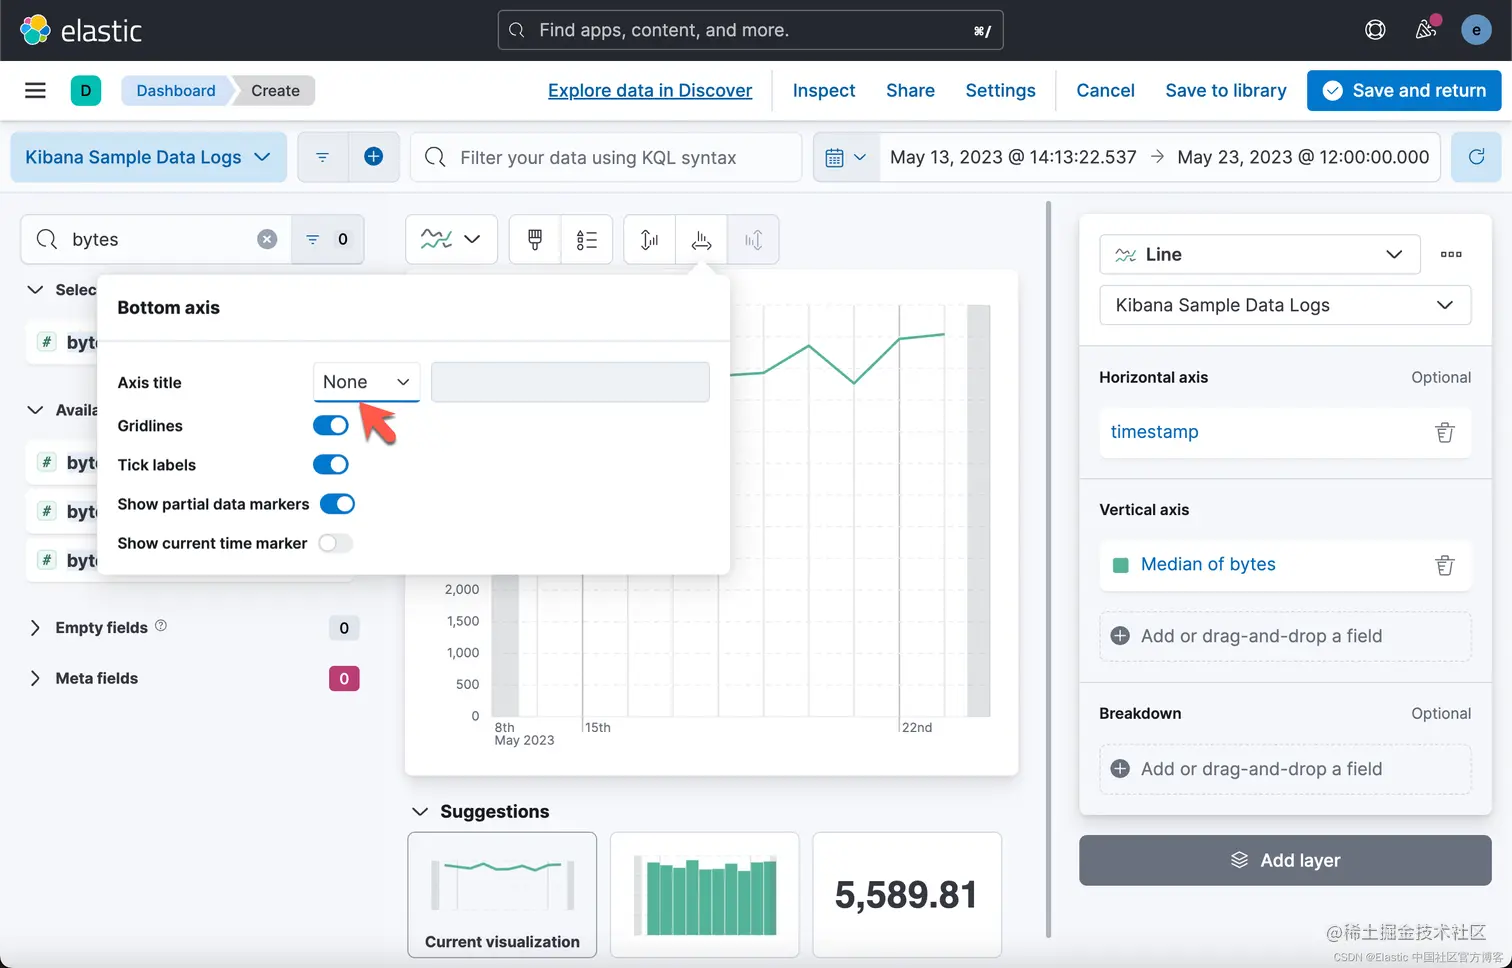
Task: Clear the bytes field search
Action: [267, 239]
